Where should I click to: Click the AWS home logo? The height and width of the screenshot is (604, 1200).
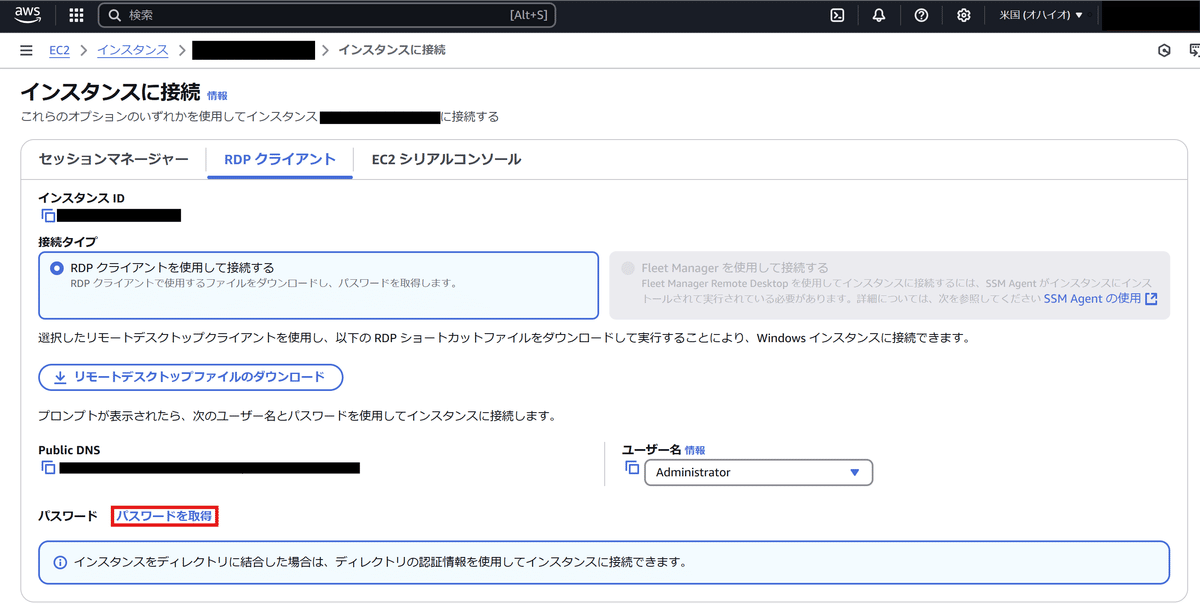[x=25, y=14]
